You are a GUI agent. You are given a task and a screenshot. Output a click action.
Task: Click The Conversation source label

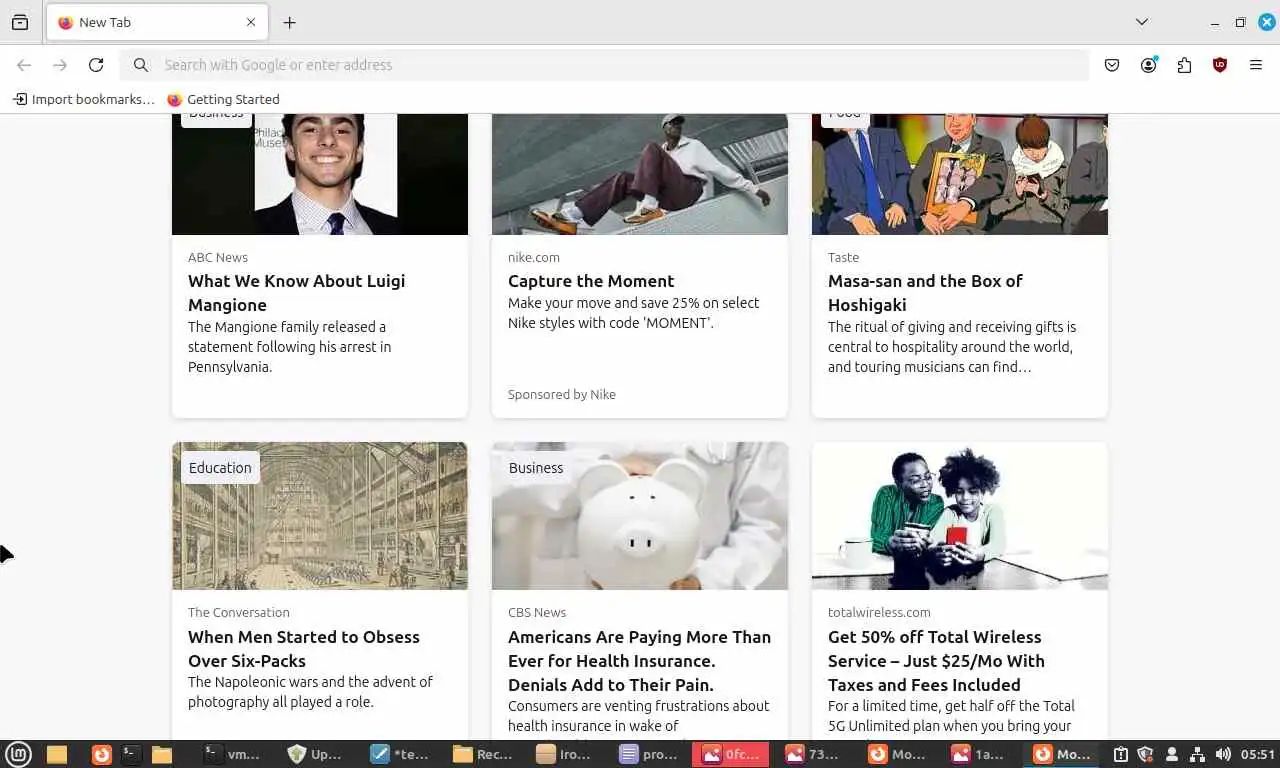[239, 612]
